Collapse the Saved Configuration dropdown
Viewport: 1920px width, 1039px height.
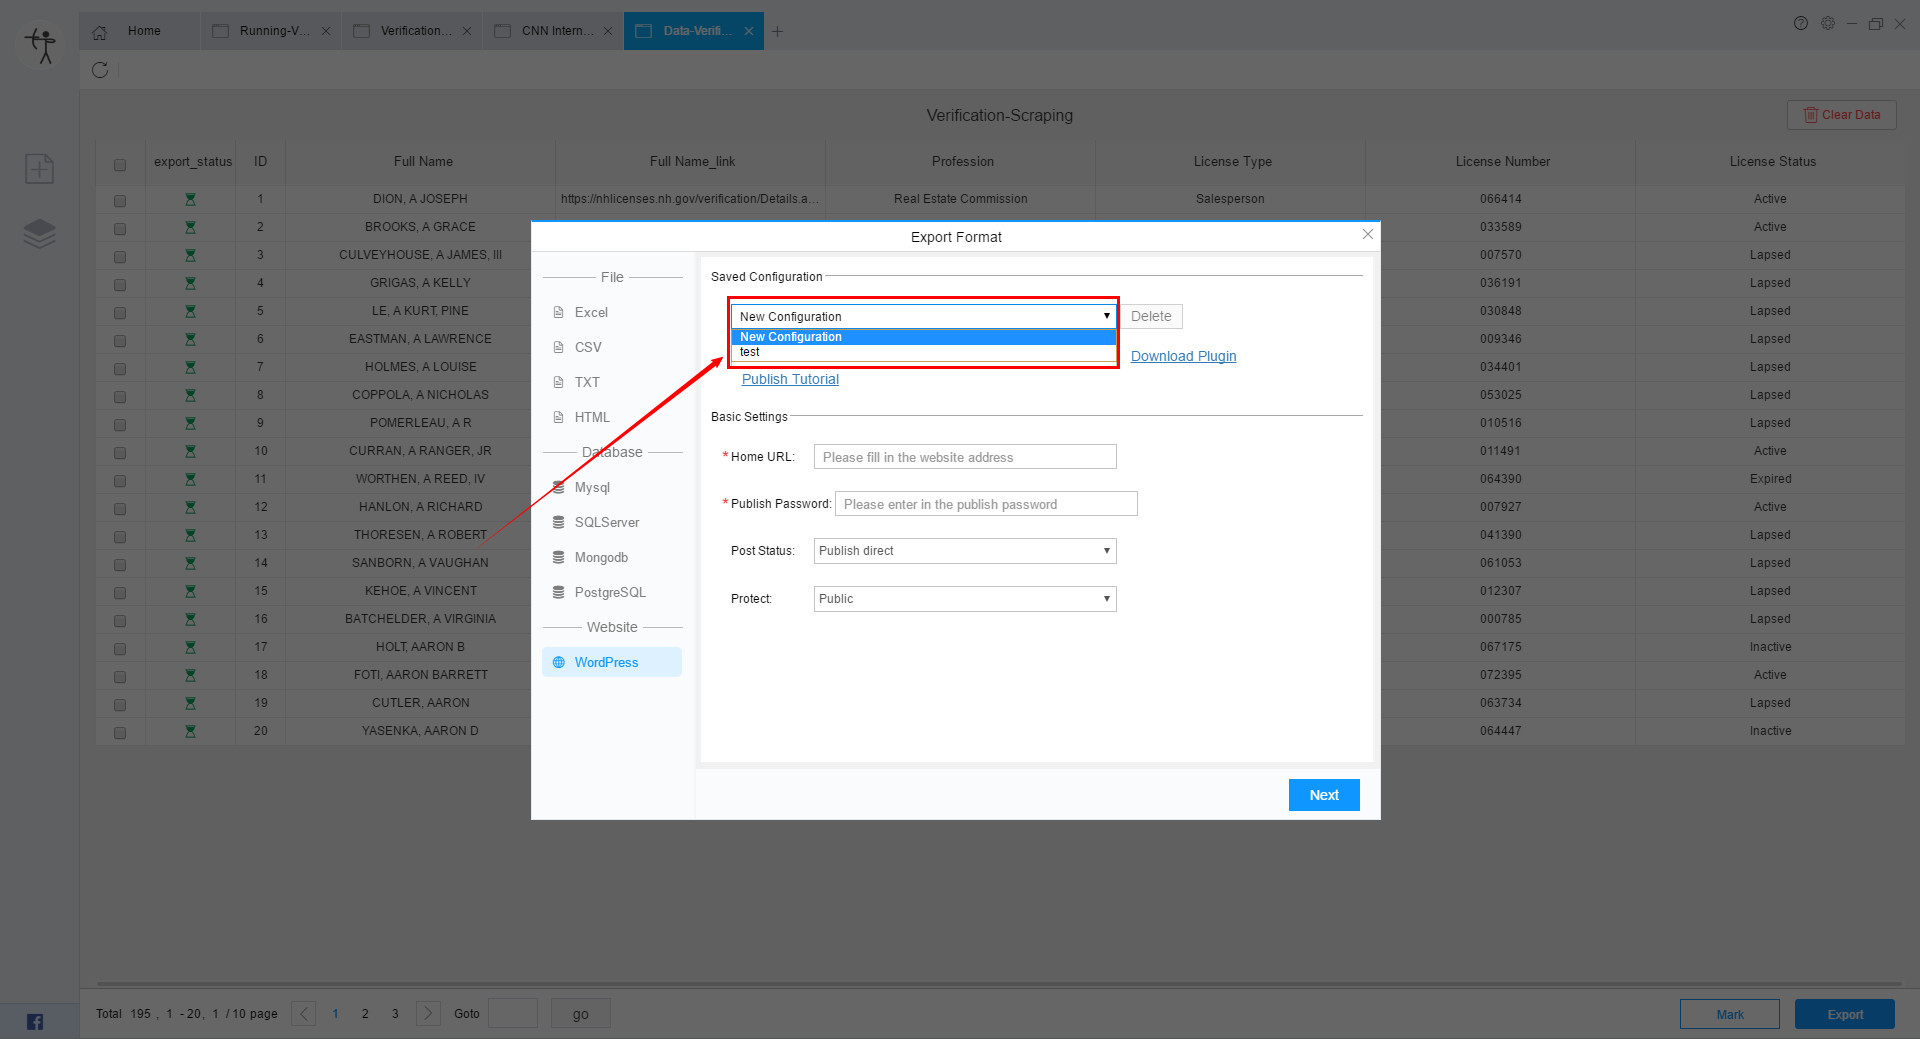[x=924, y=316]
